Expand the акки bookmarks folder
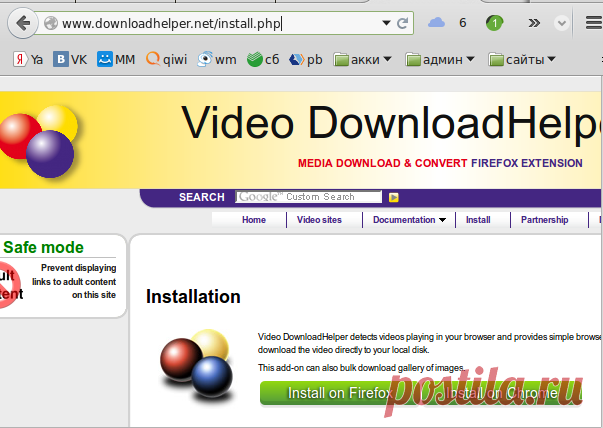 362,60
